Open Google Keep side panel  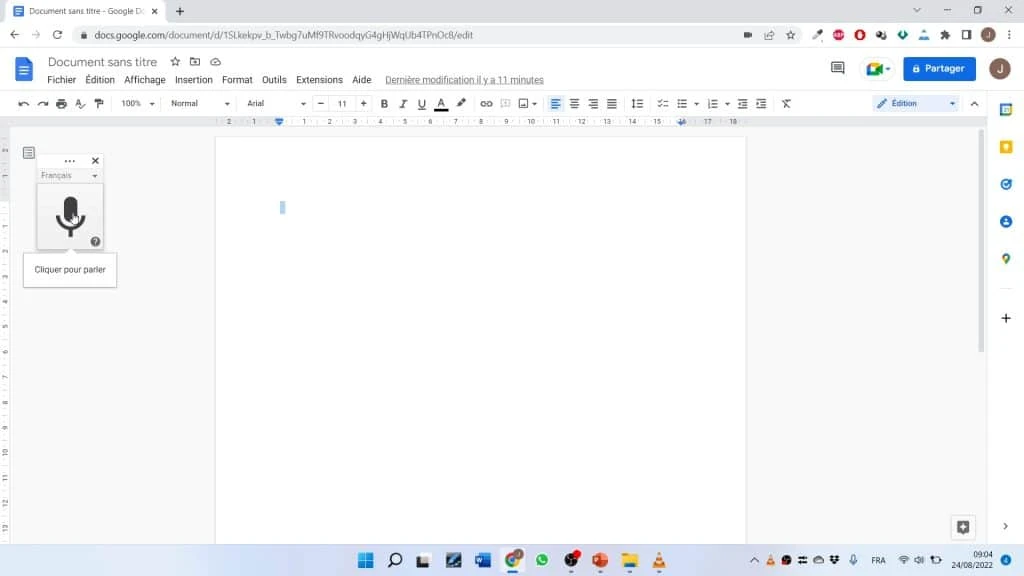[1006, 147]
